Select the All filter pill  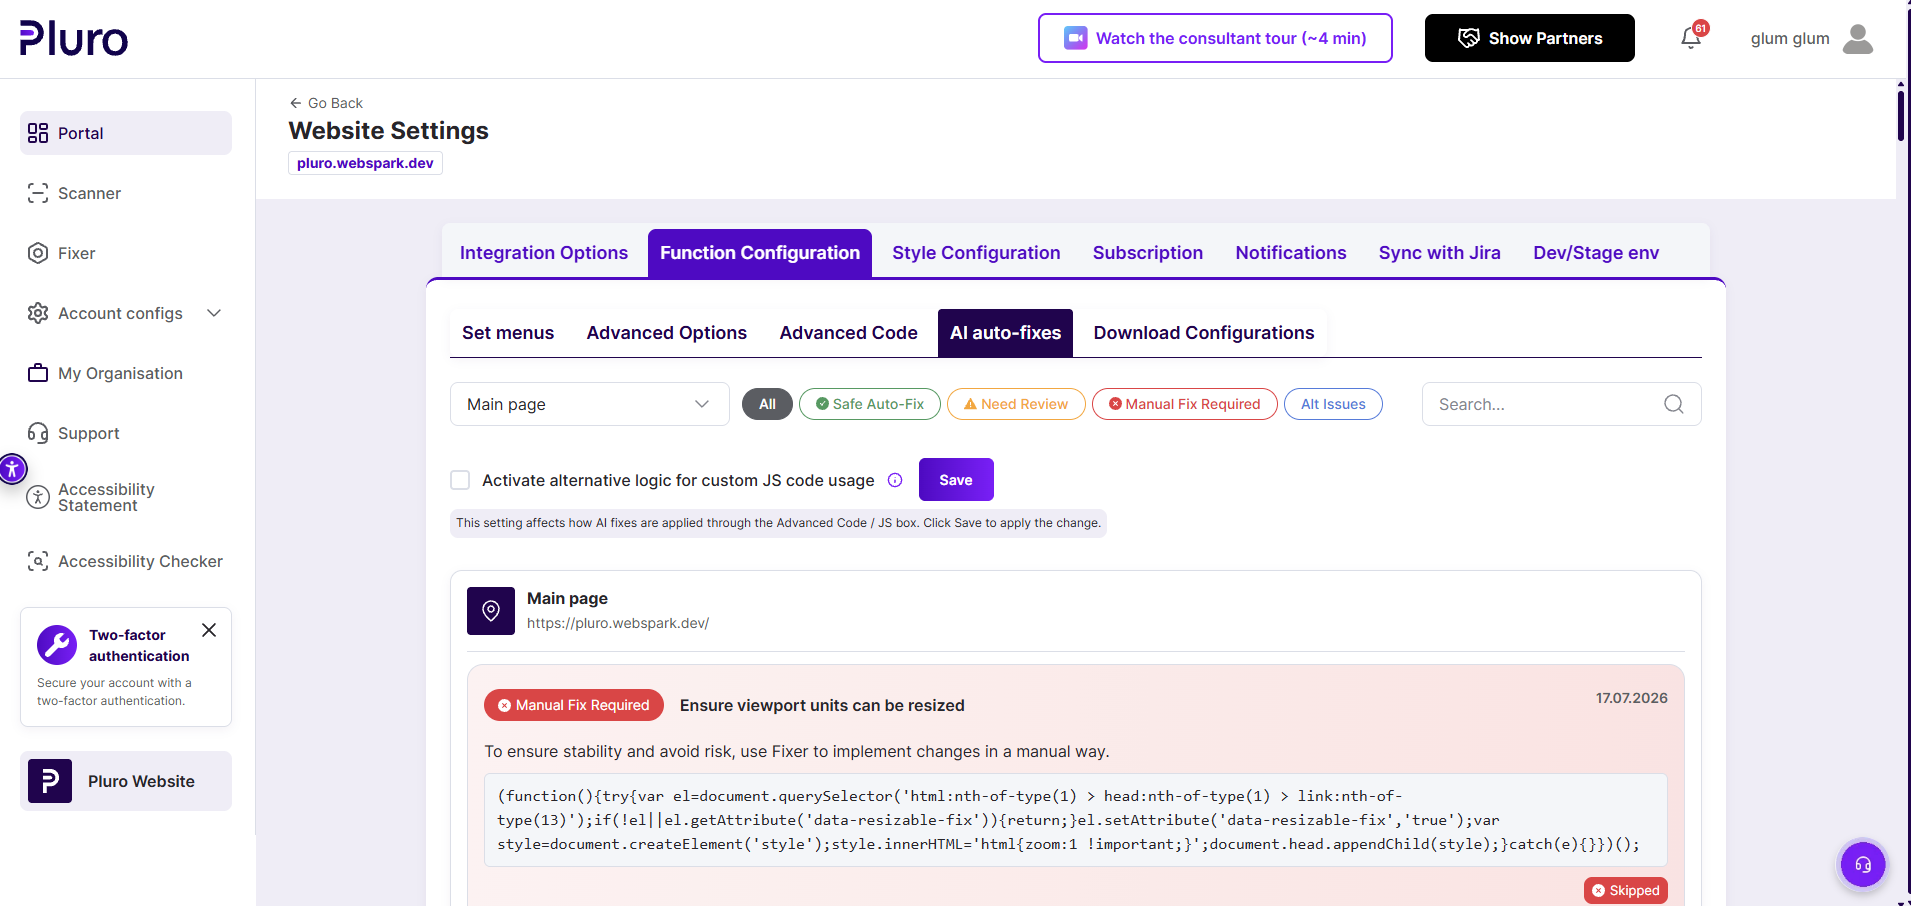click(x=767, y=404)
